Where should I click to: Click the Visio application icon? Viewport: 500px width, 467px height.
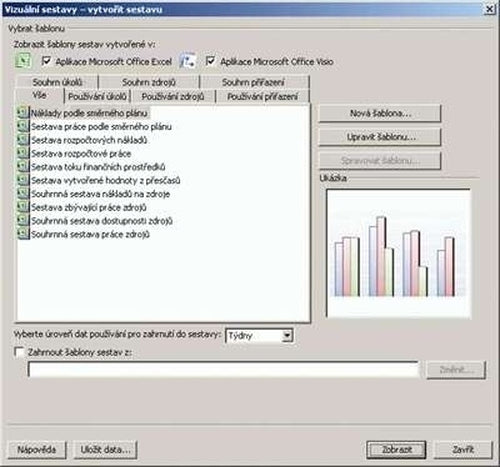pos(187,61)
